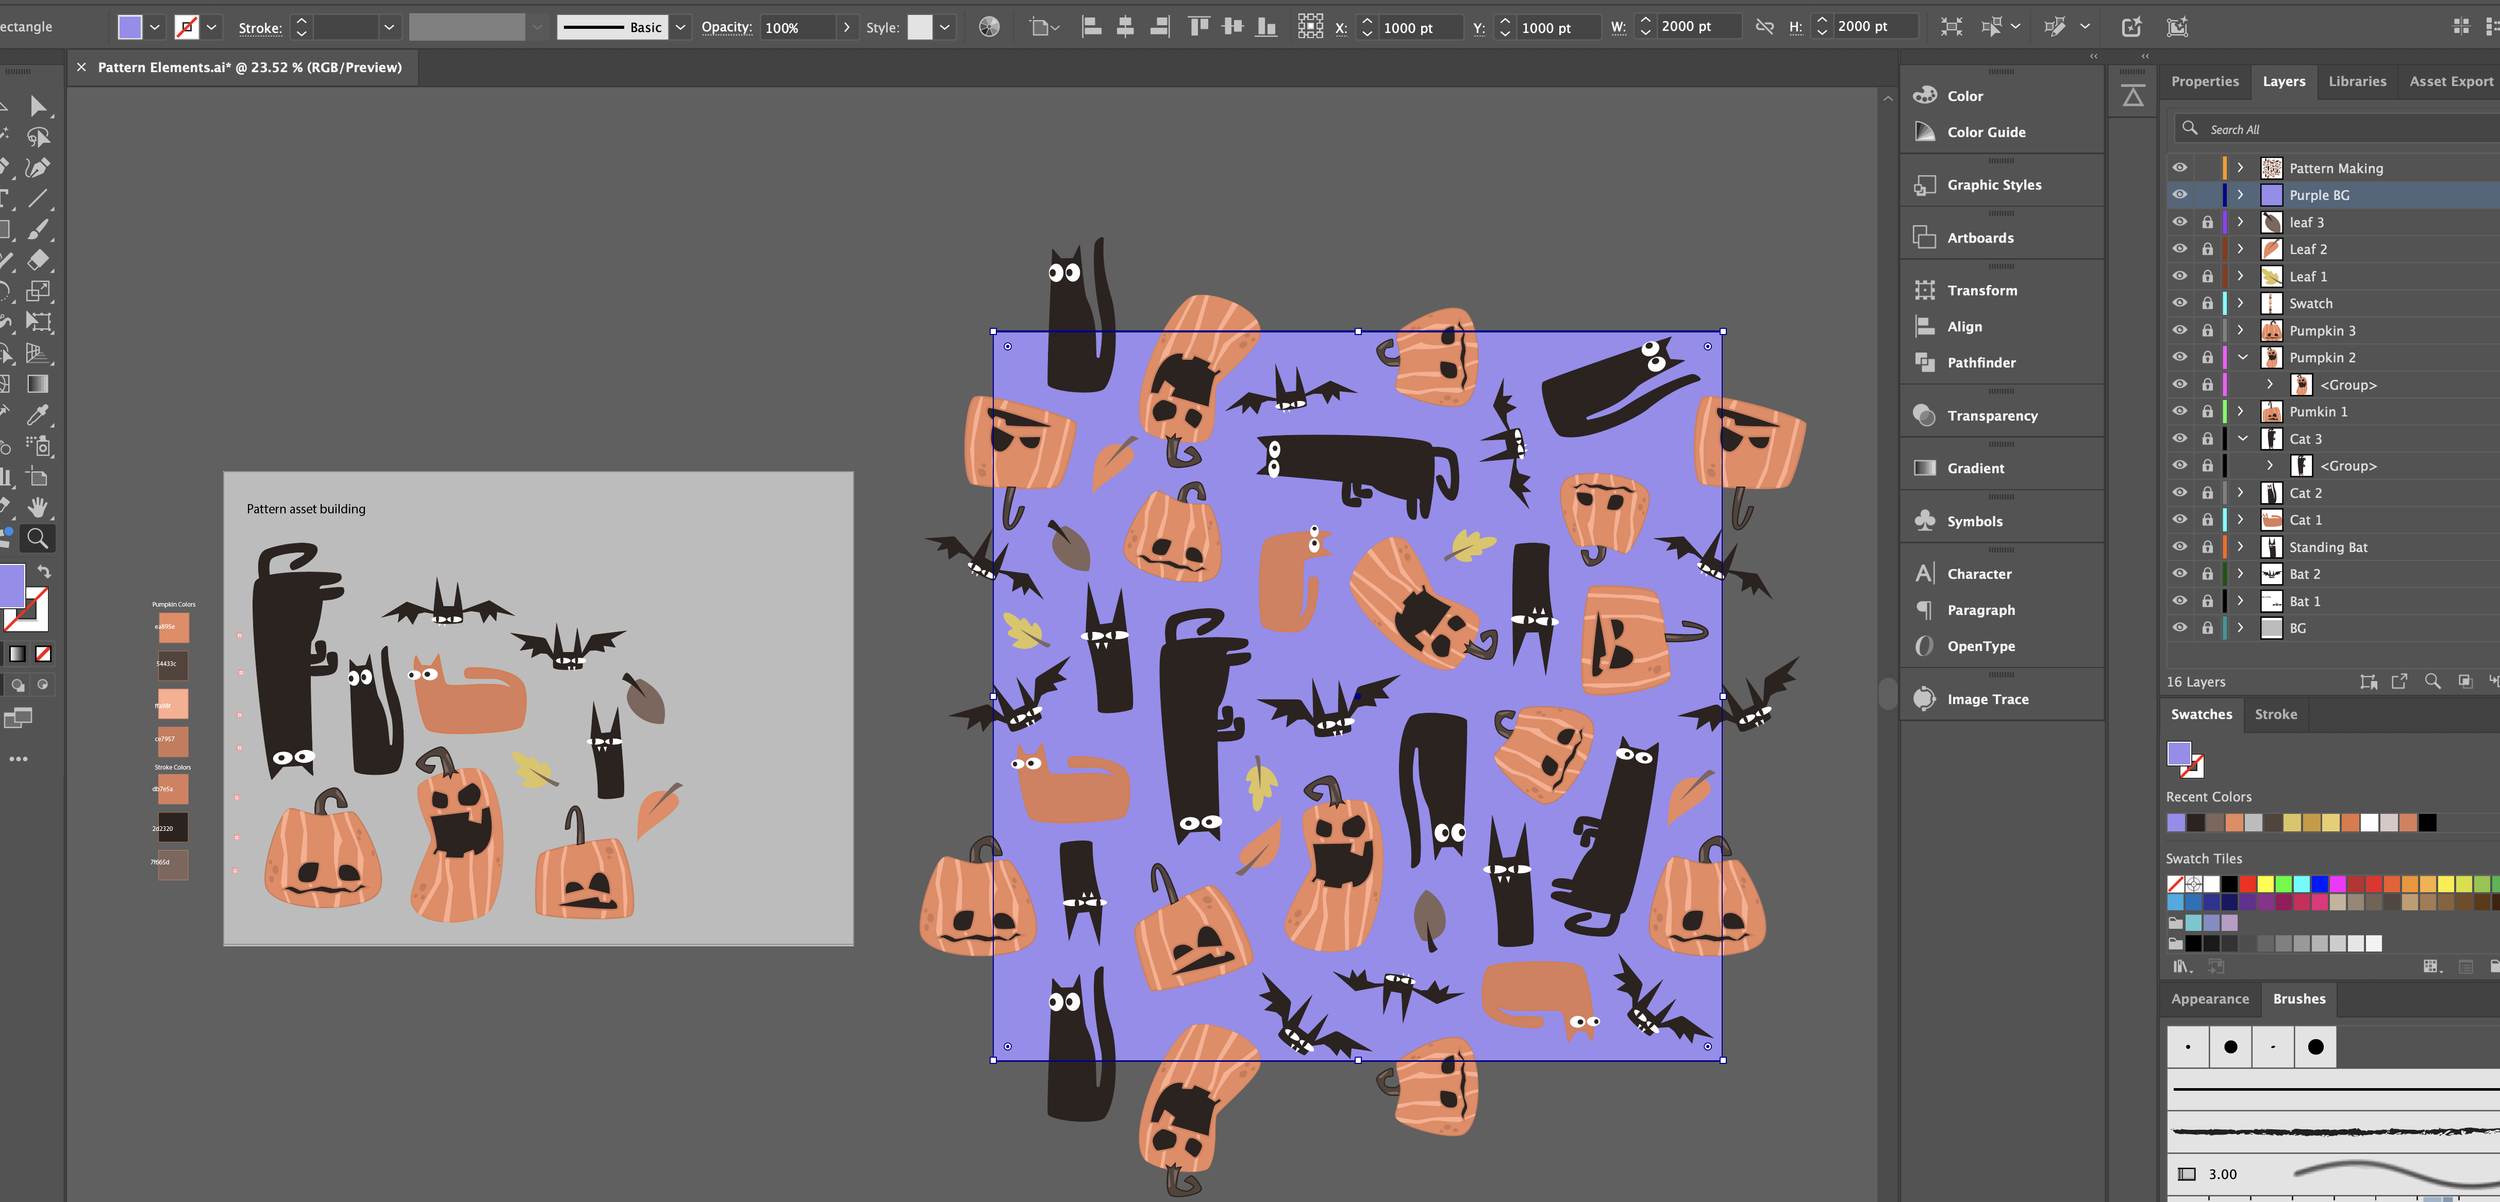Collapse the Cat 3 layer
The width and height of the screenshot is (2500, 1202).
coord(2242,439)
